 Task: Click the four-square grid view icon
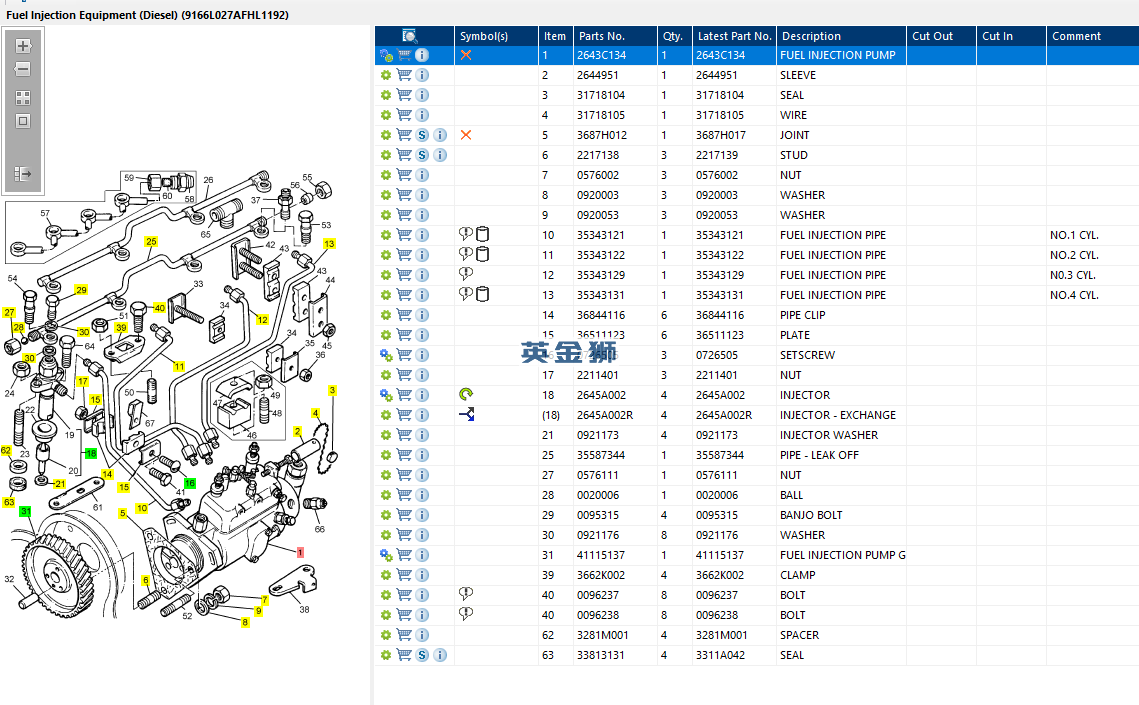point(23,98)
